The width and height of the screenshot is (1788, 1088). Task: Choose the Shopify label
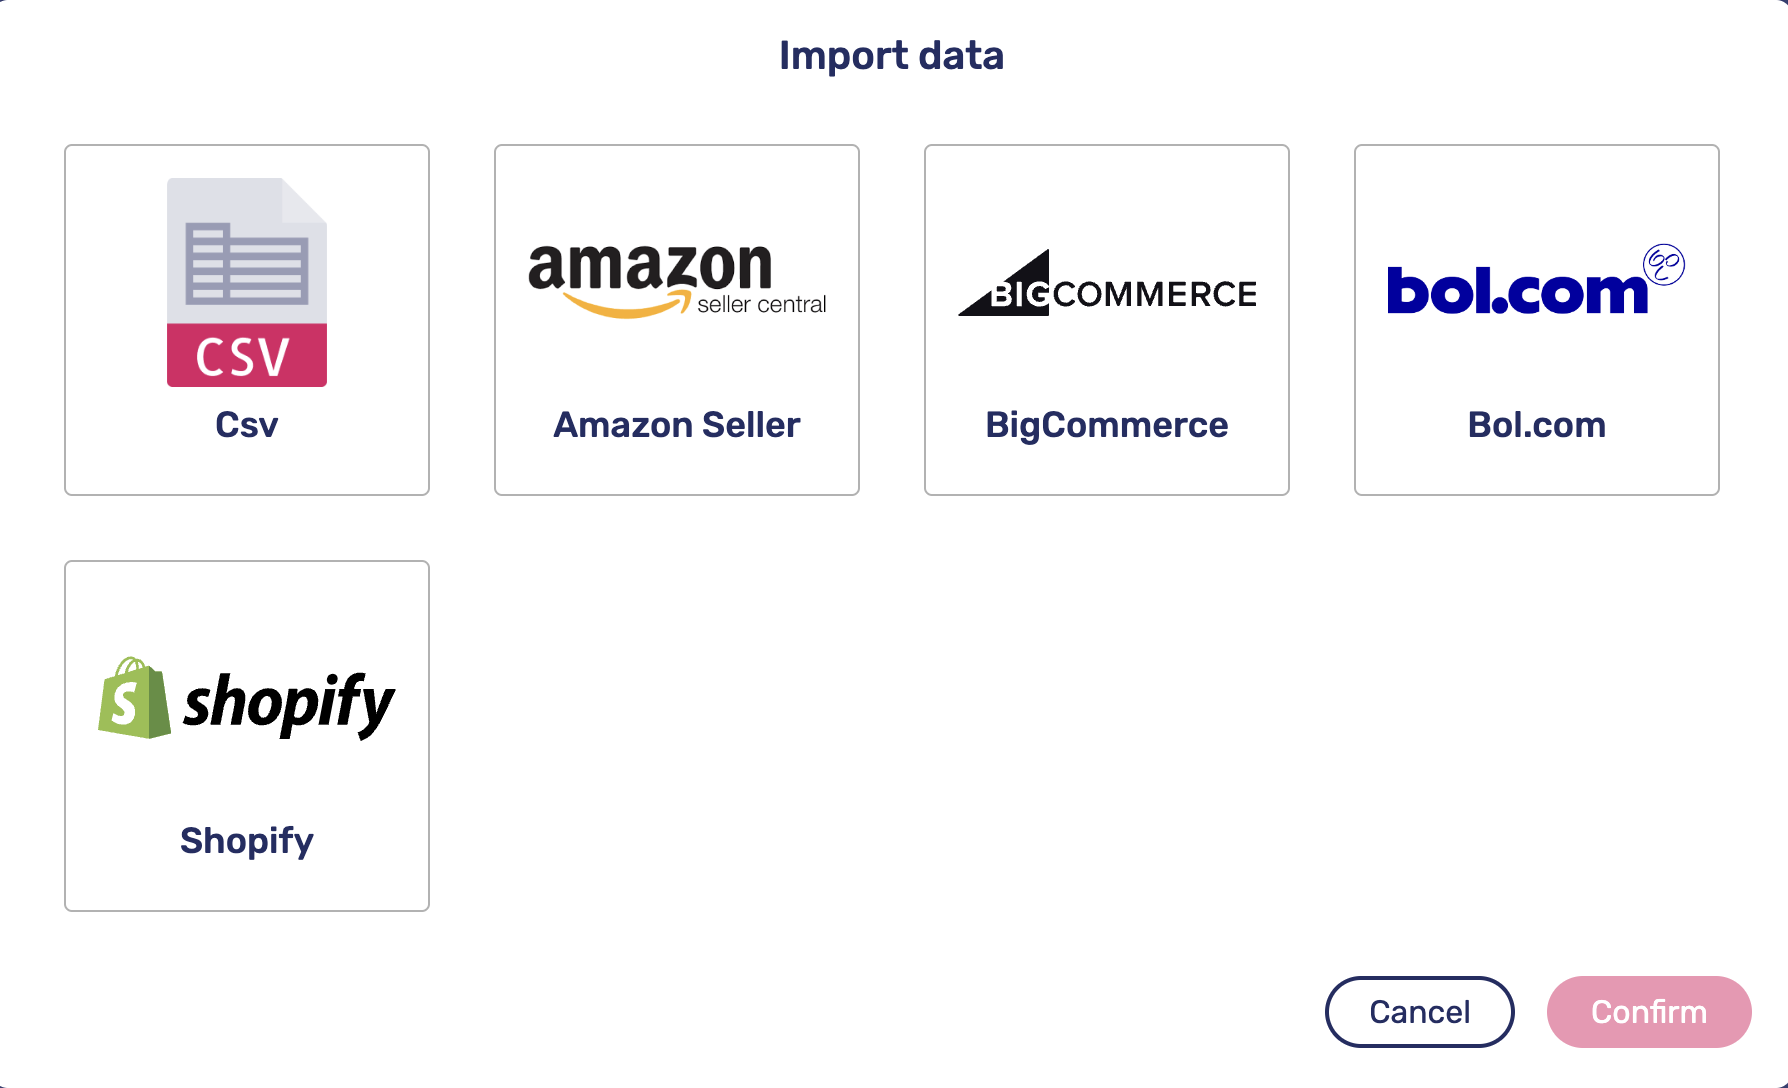[x=247, y=842]
